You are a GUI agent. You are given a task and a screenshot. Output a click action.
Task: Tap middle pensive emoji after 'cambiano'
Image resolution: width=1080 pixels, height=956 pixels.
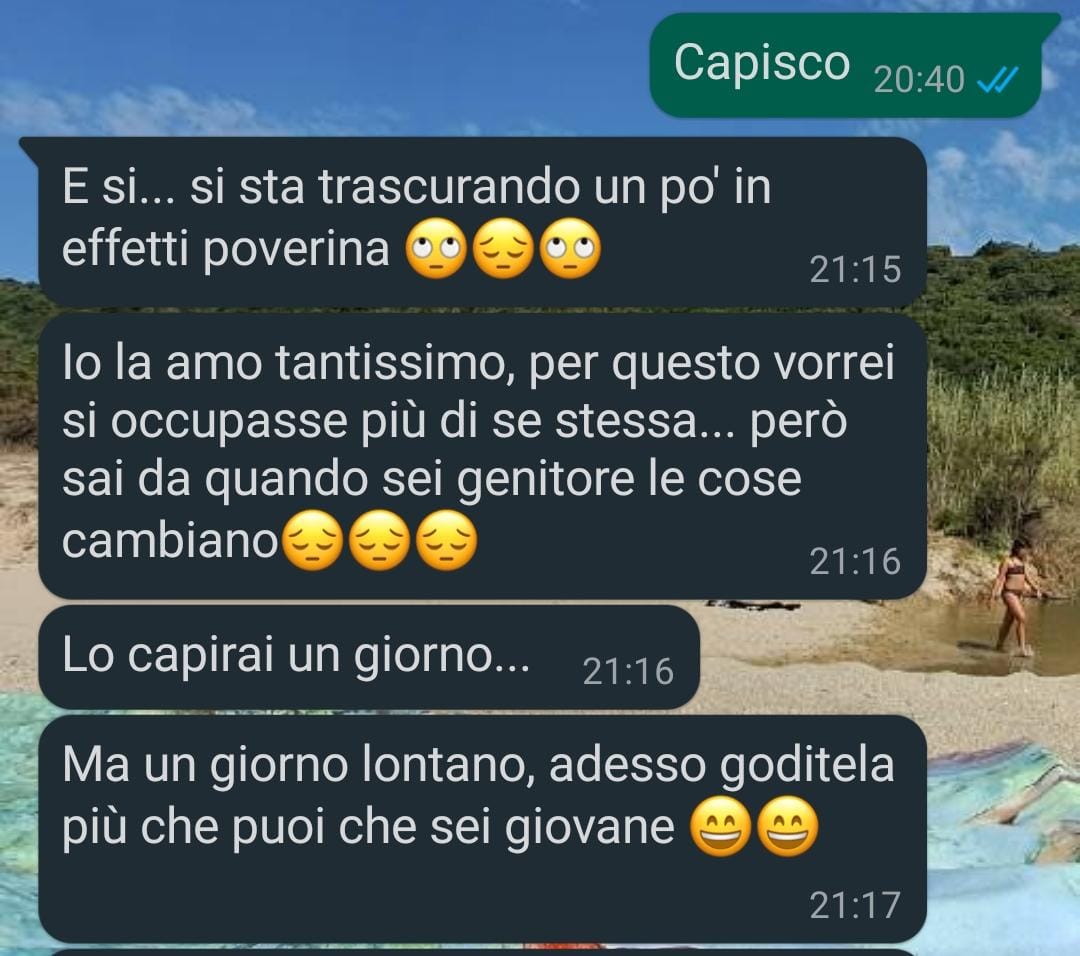point(380,540)
